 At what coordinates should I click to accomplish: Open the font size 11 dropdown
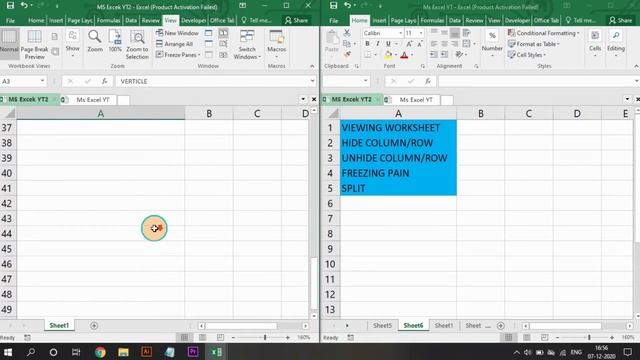pyautogui.click(x=421, y=33)
